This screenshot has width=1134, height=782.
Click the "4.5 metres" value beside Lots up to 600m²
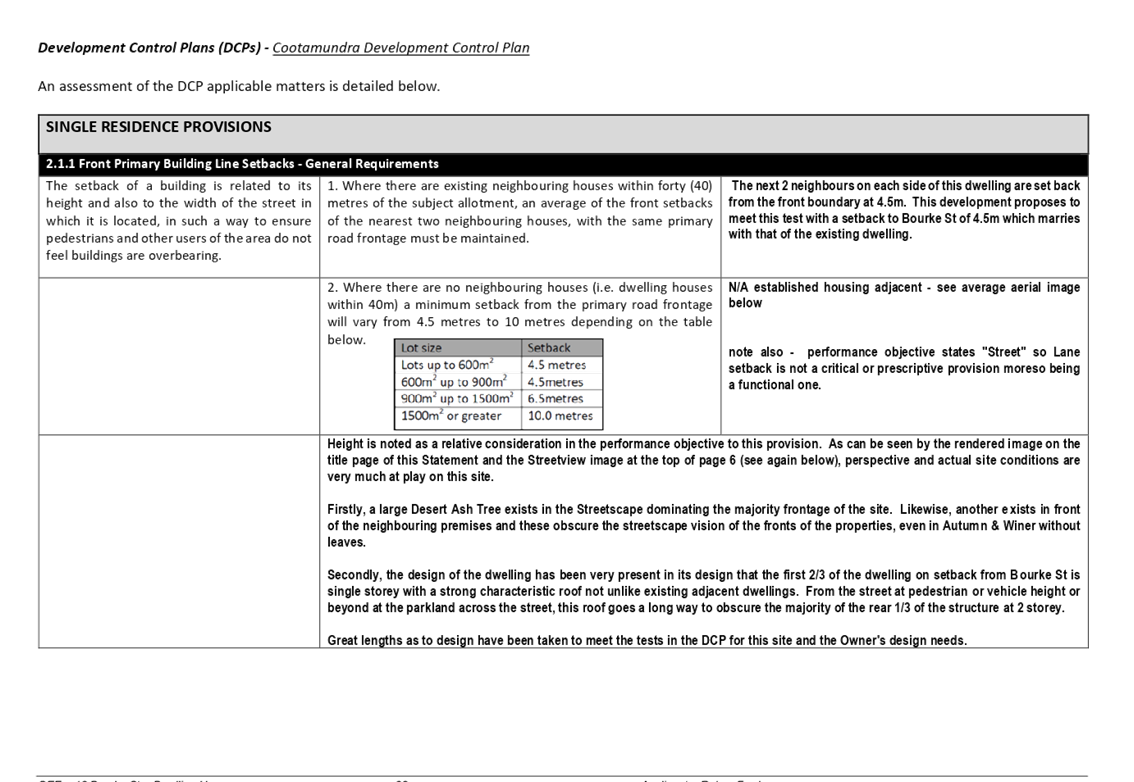point(557,365)
